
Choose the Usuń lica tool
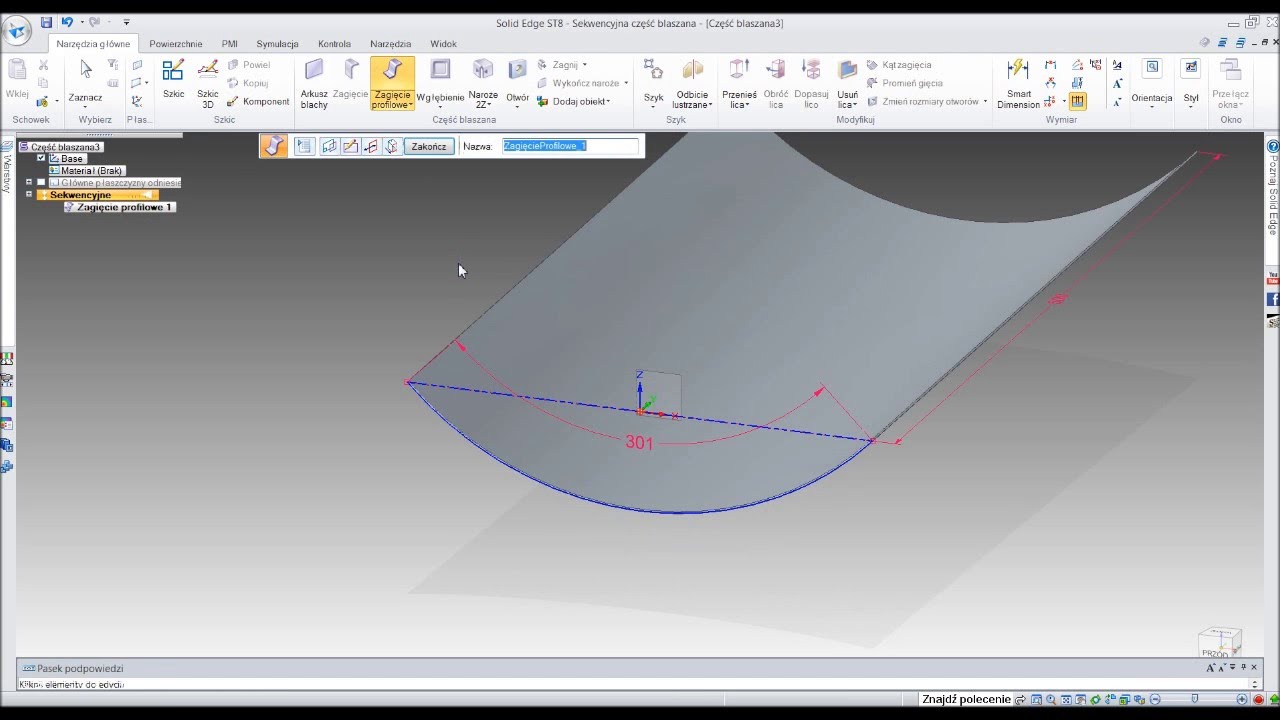[847, 84]
